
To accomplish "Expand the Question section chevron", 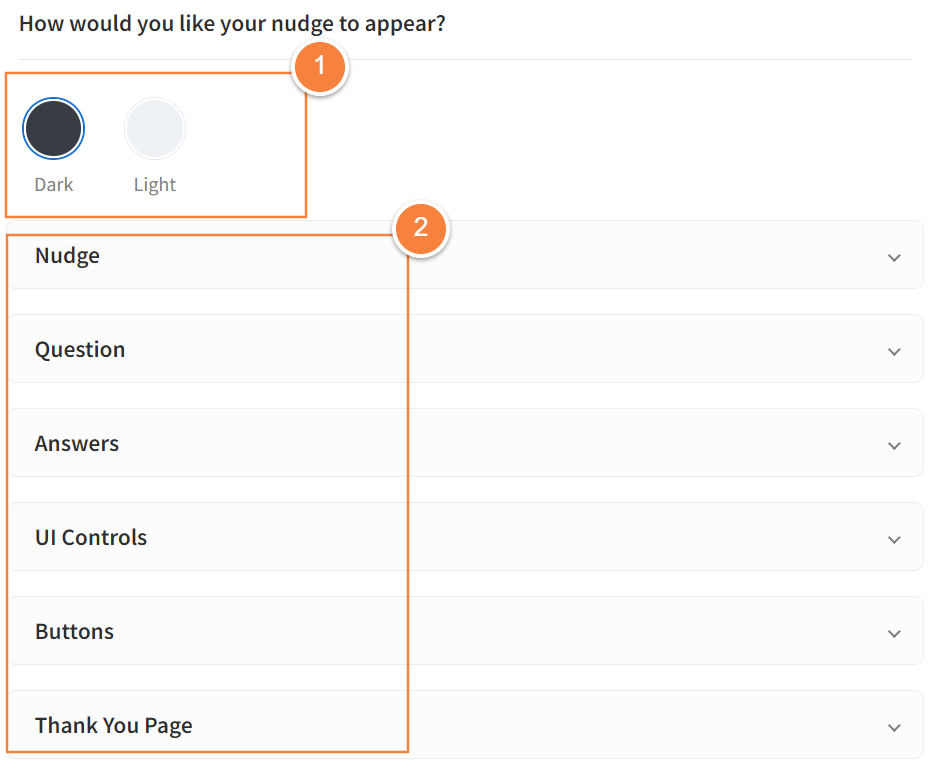I will 894,352.
